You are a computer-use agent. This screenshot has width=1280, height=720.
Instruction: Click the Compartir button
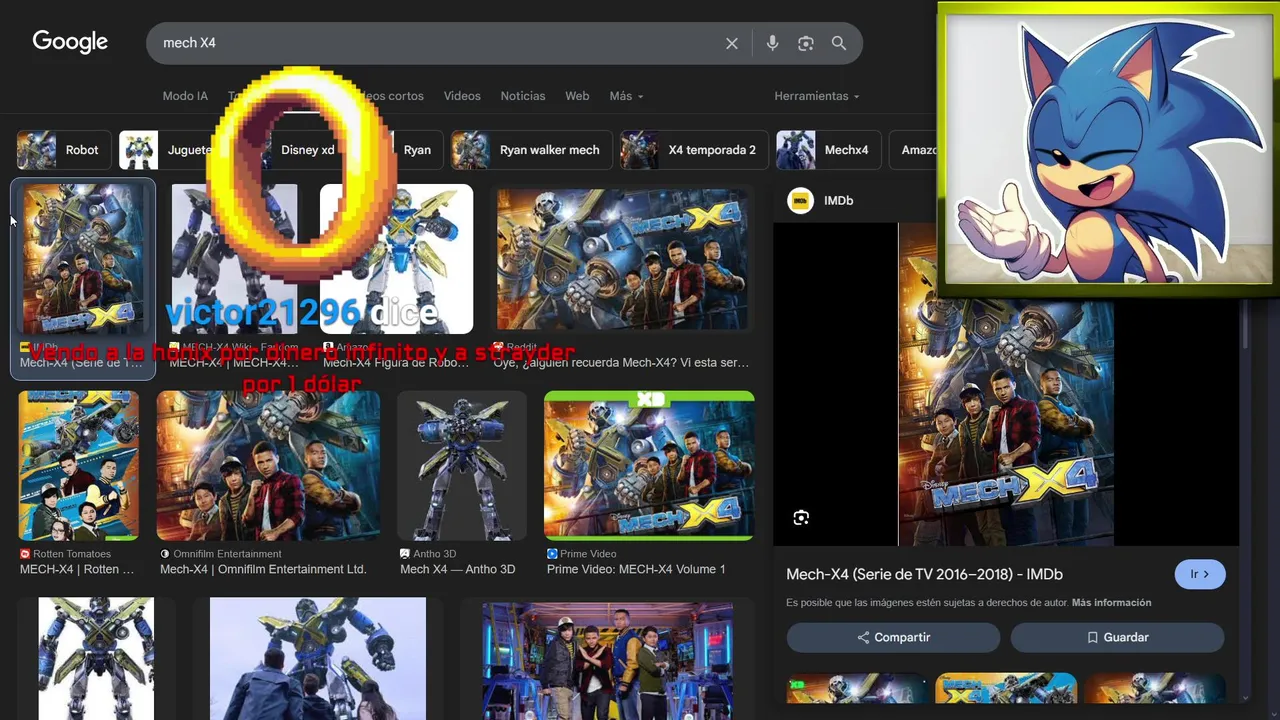click(x=893, y=637)
